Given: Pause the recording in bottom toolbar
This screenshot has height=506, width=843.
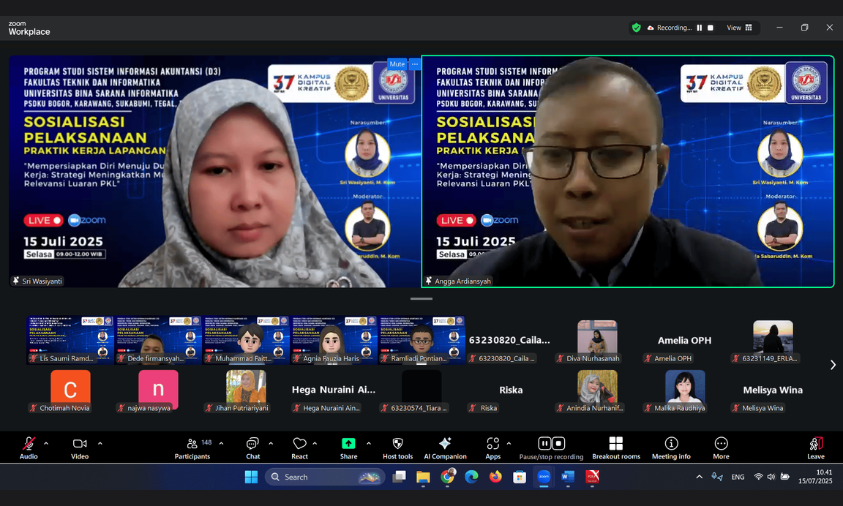Looking at the screenshot, I should point(544,443).
